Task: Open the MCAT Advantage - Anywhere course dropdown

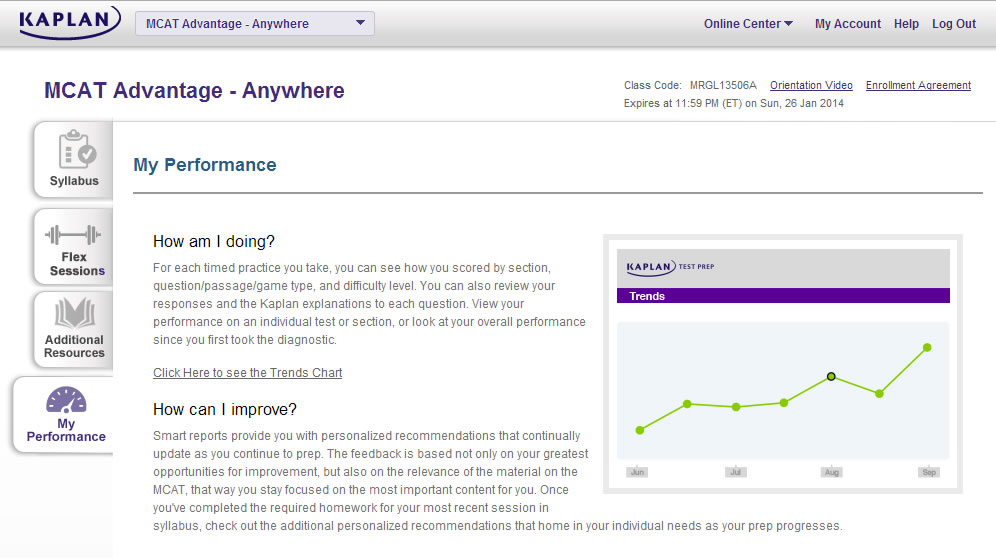Action: [x=255, y=24]
